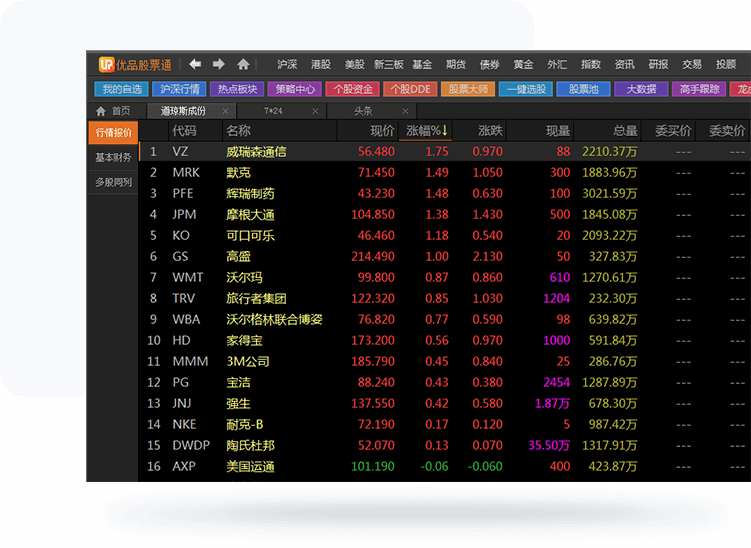751x548 pixels.
Task: Click the 大数据 button
Action: coord(641,89)
